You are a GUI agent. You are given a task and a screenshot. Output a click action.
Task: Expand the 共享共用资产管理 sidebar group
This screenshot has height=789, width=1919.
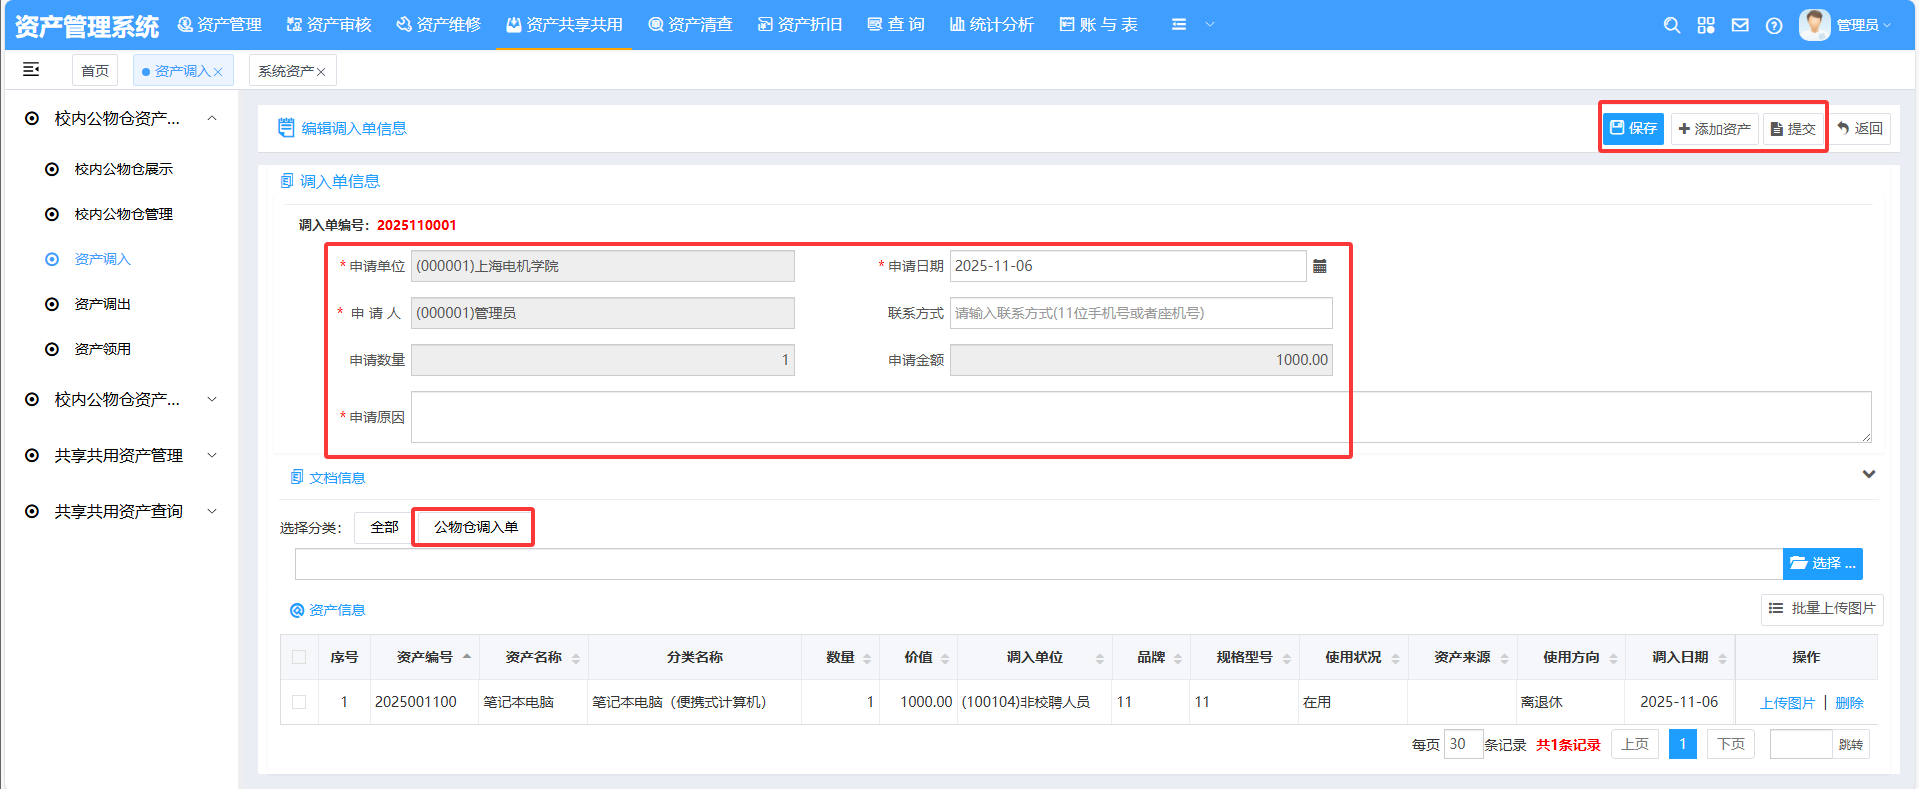coord(120,455)
